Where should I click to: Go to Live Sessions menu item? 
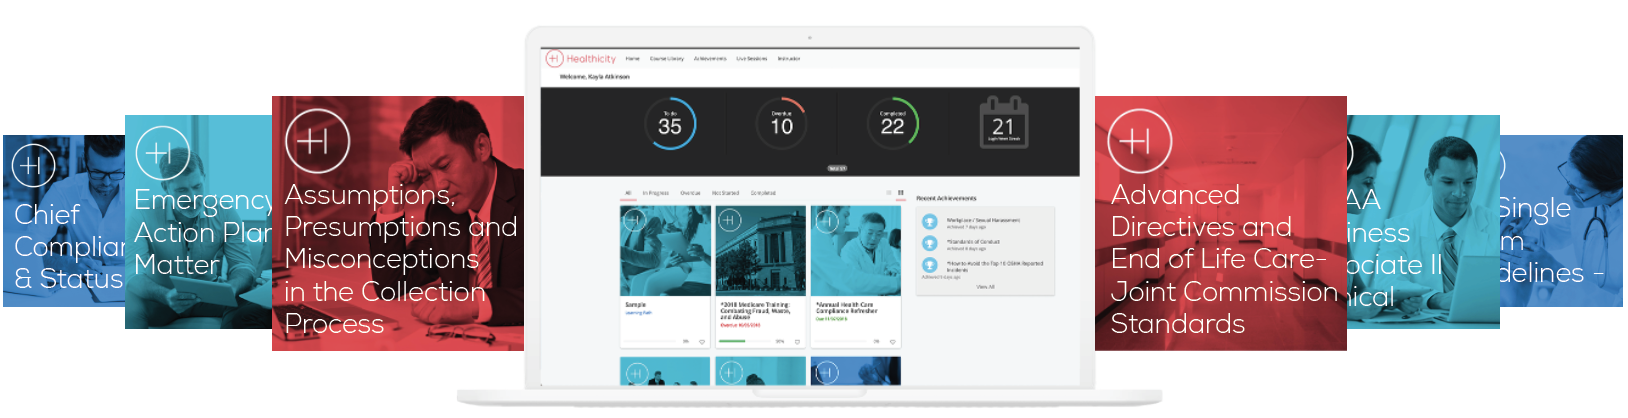pos(751,59)
